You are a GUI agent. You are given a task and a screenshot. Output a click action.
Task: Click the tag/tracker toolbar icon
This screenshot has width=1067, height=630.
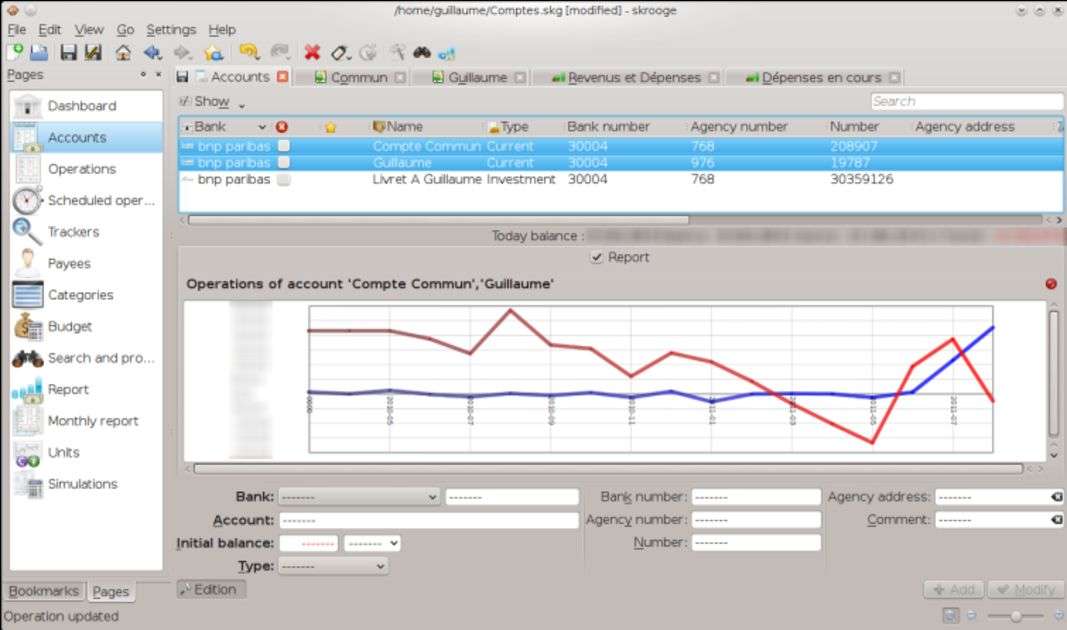coord(340,52)
